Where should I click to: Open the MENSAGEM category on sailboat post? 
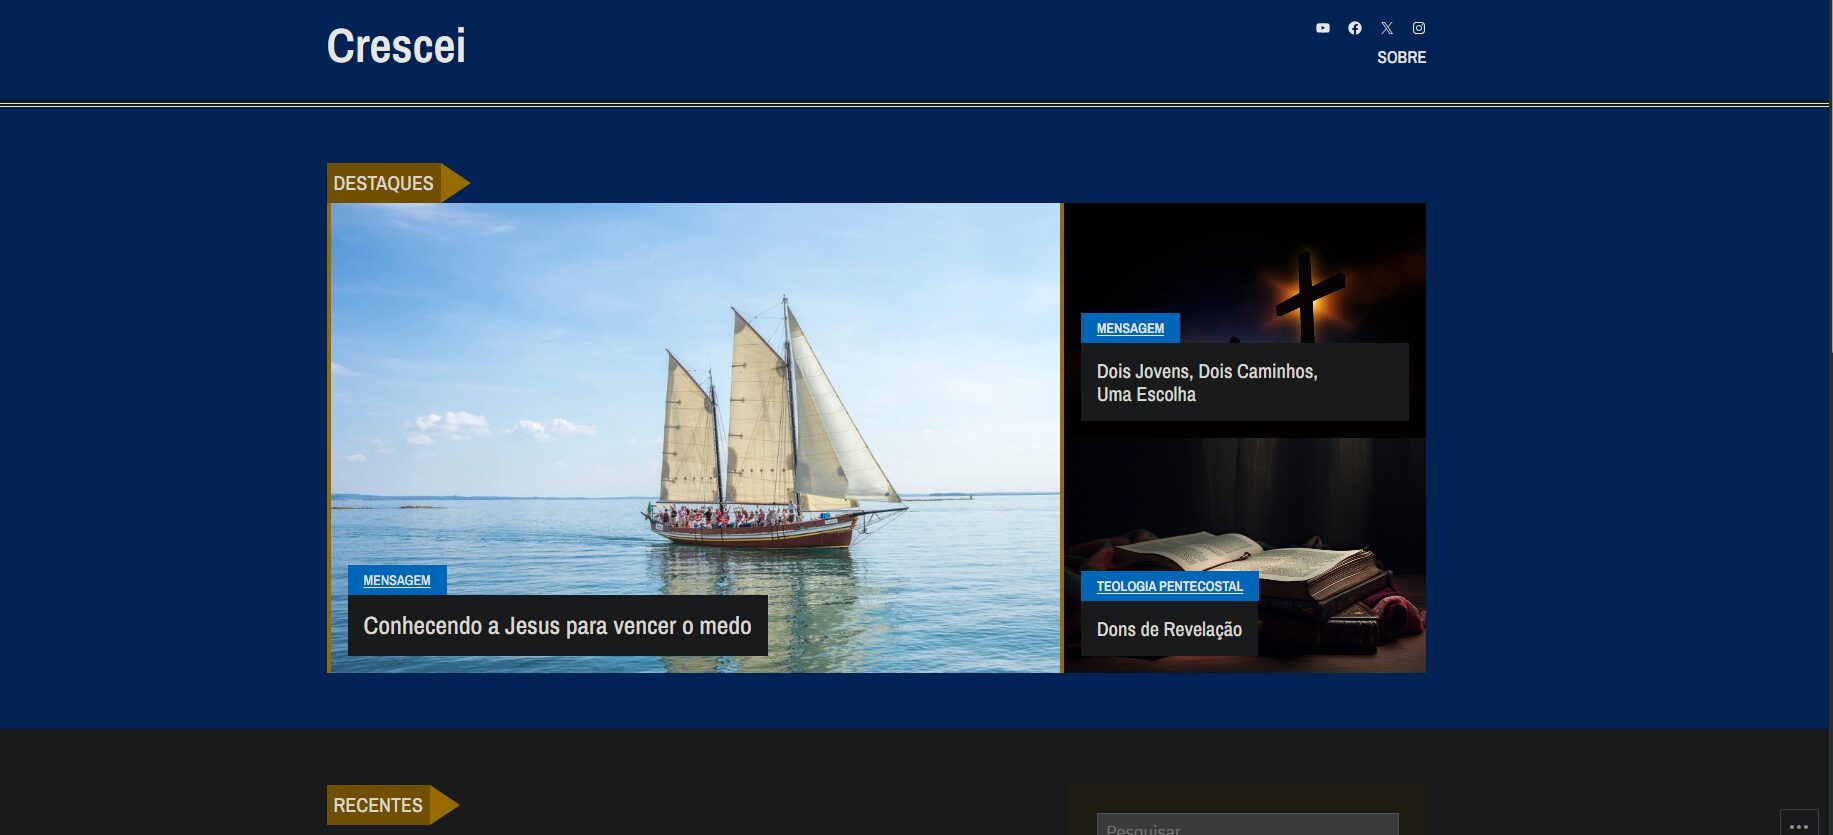tap(397, 580)
